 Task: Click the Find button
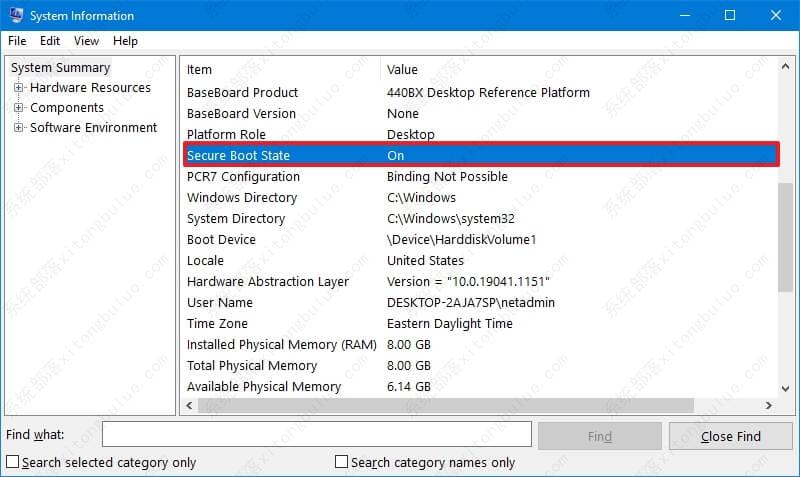[x=599, y=436]
